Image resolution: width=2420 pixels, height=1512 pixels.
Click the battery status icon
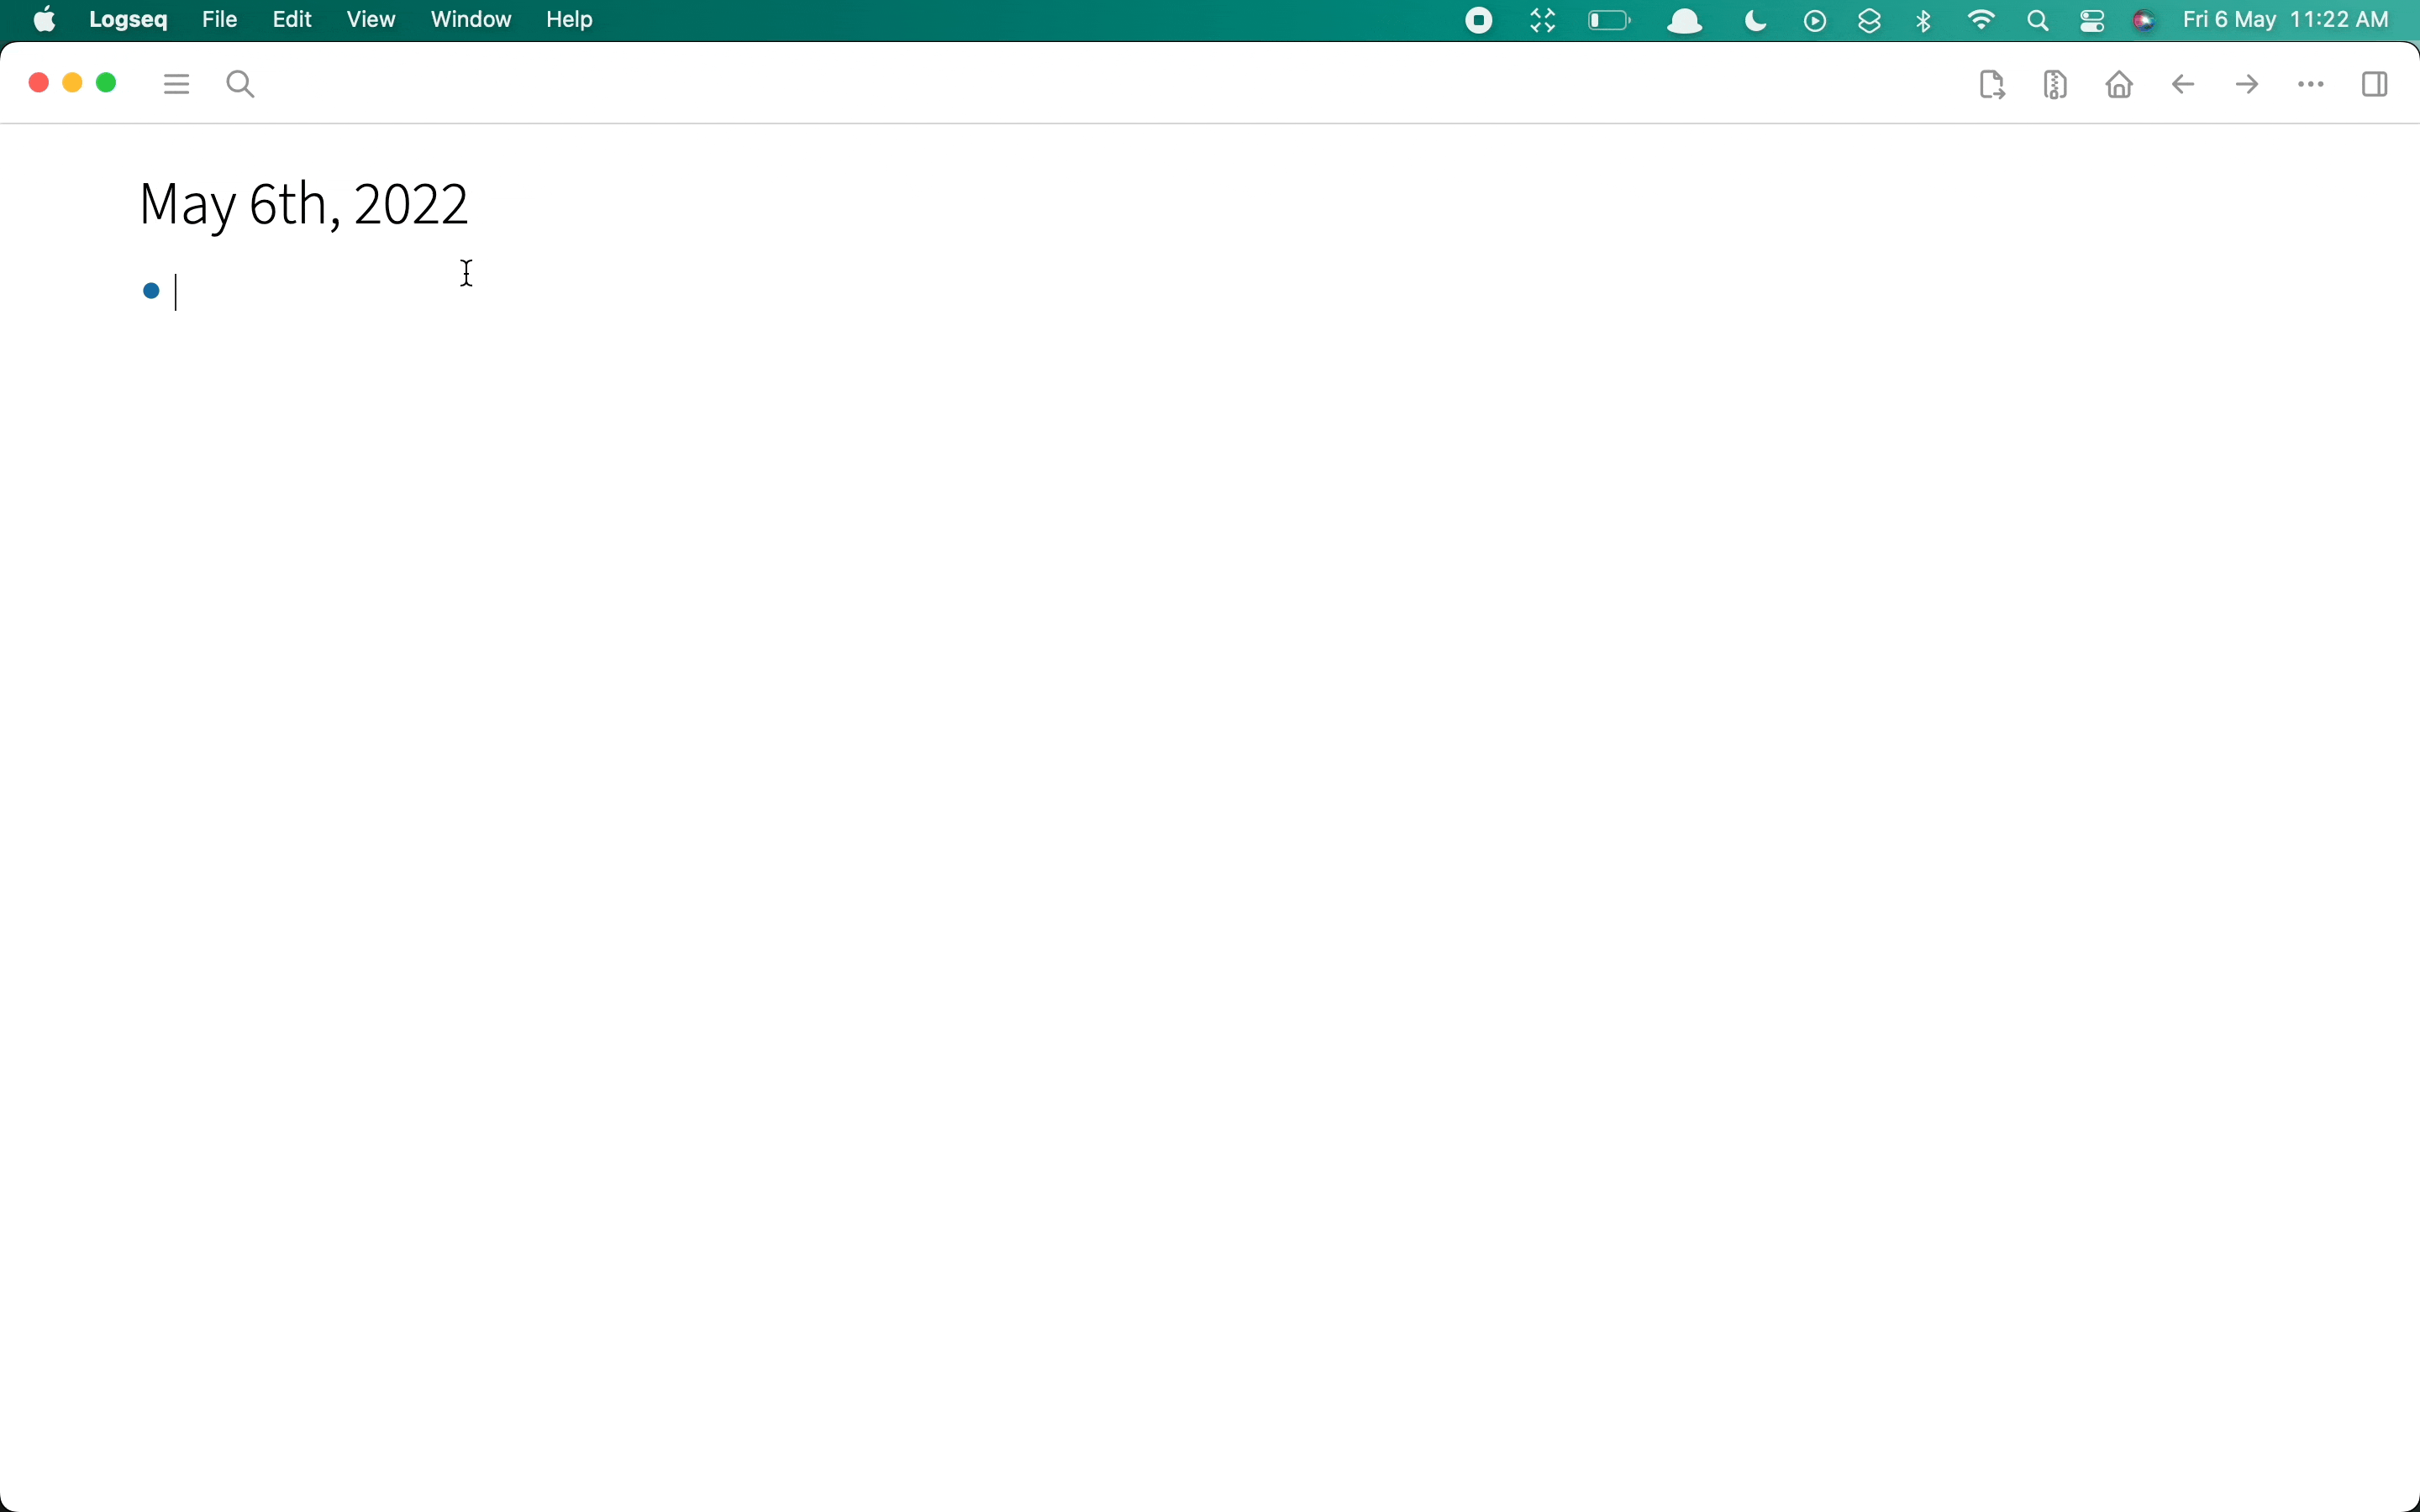(x=1610, y=21)
